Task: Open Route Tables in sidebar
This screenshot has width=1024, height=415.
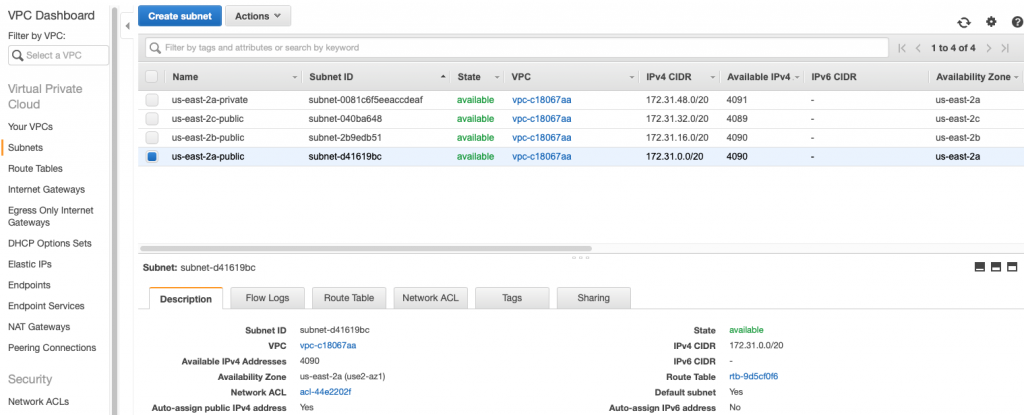Action: [x=35, y=169]
